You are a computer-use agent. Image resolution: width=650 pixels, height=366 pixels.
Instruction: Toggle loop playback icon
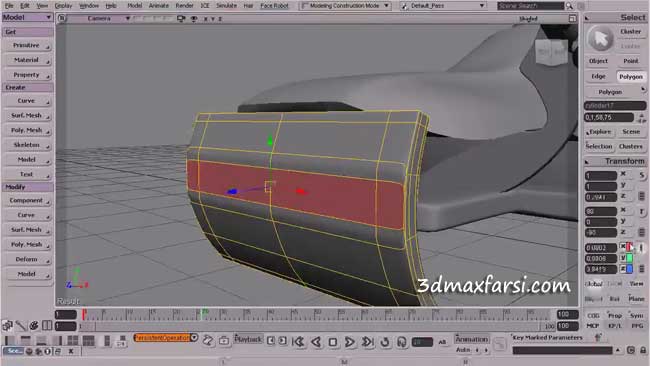(385, 342)
